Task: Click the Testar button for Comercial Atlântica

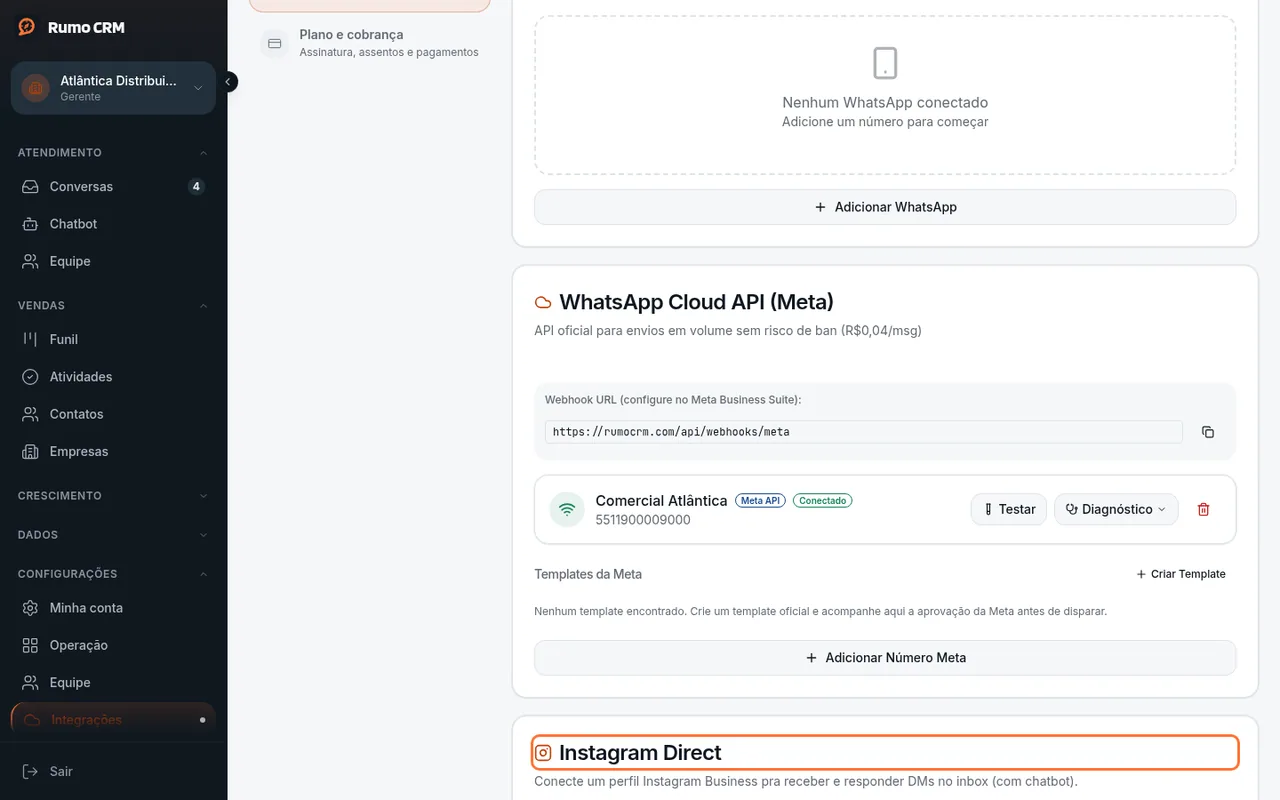Action: [x=1009, y=509]
